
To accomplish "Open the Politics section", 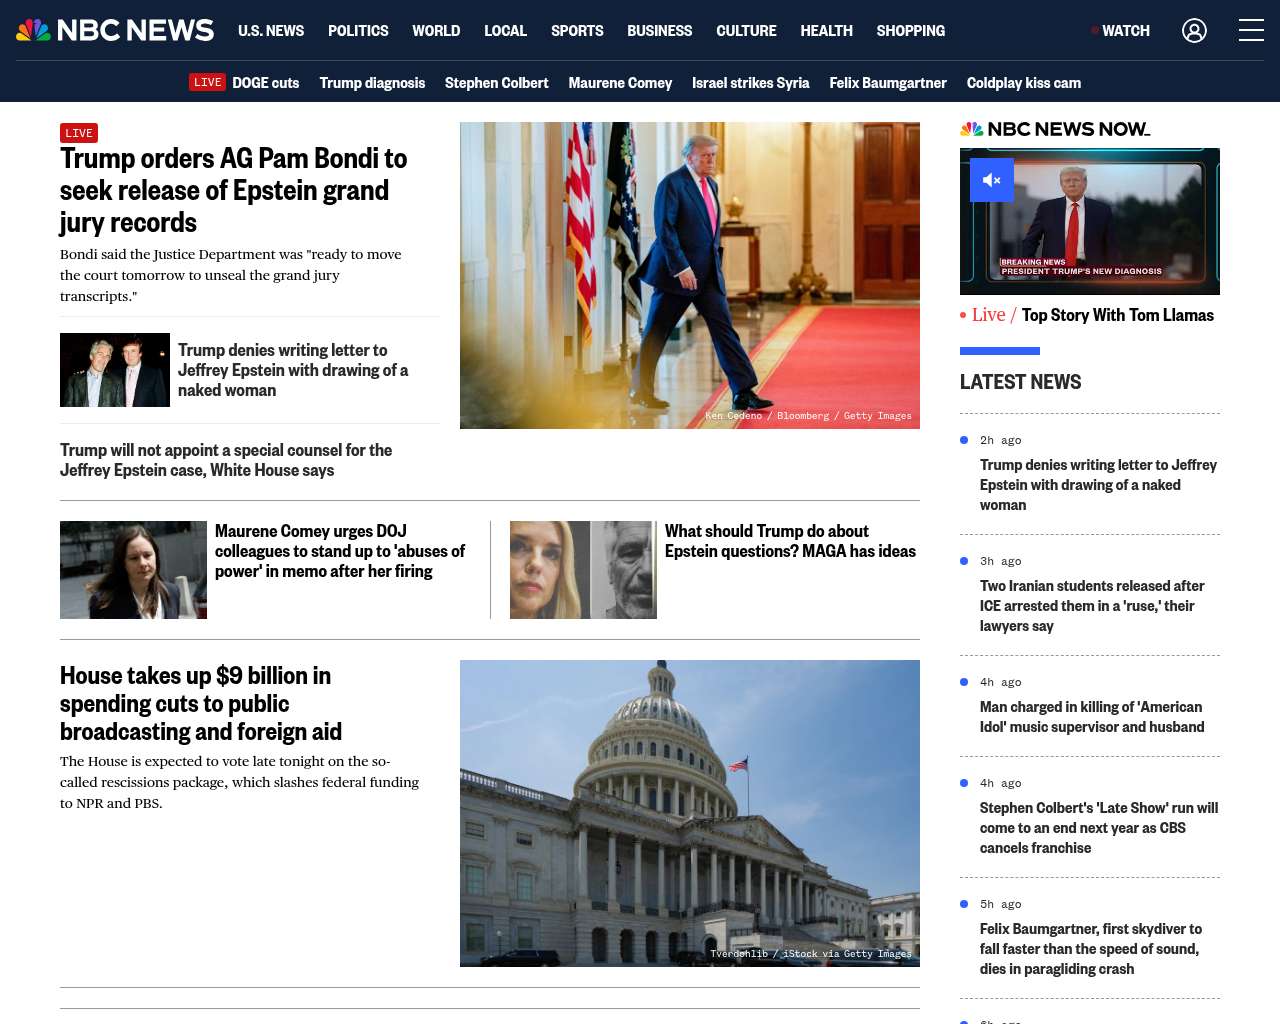I will point(358,31).
